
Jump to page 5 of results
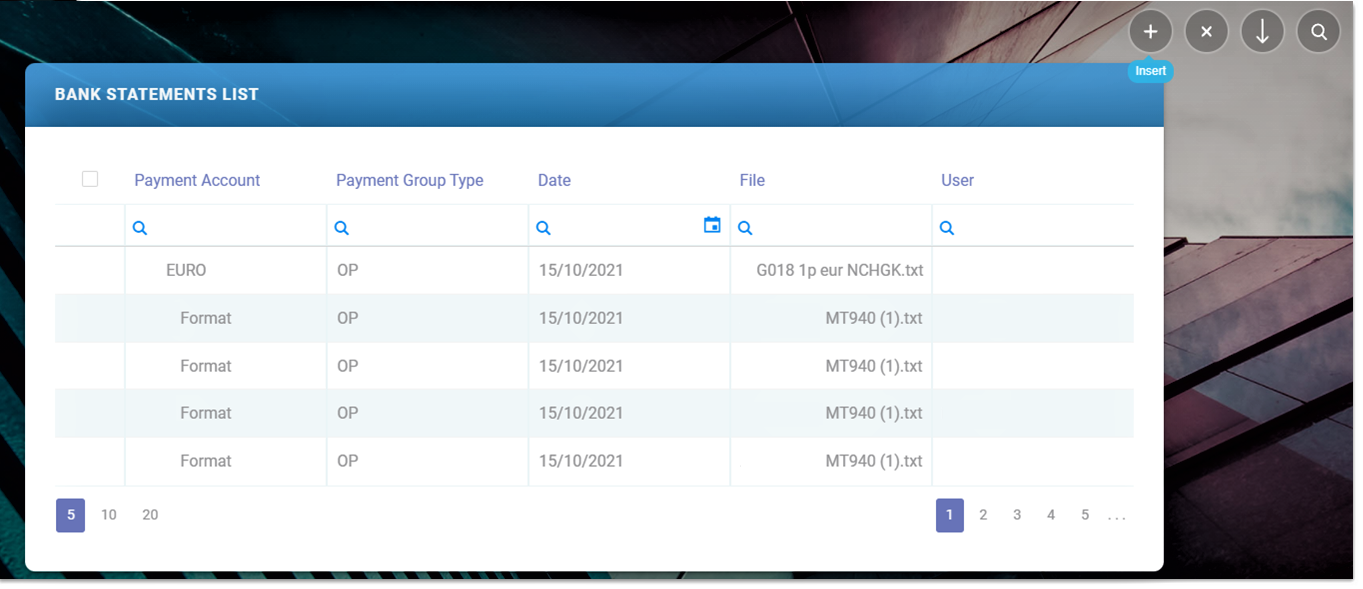(x=1085, y=515)
